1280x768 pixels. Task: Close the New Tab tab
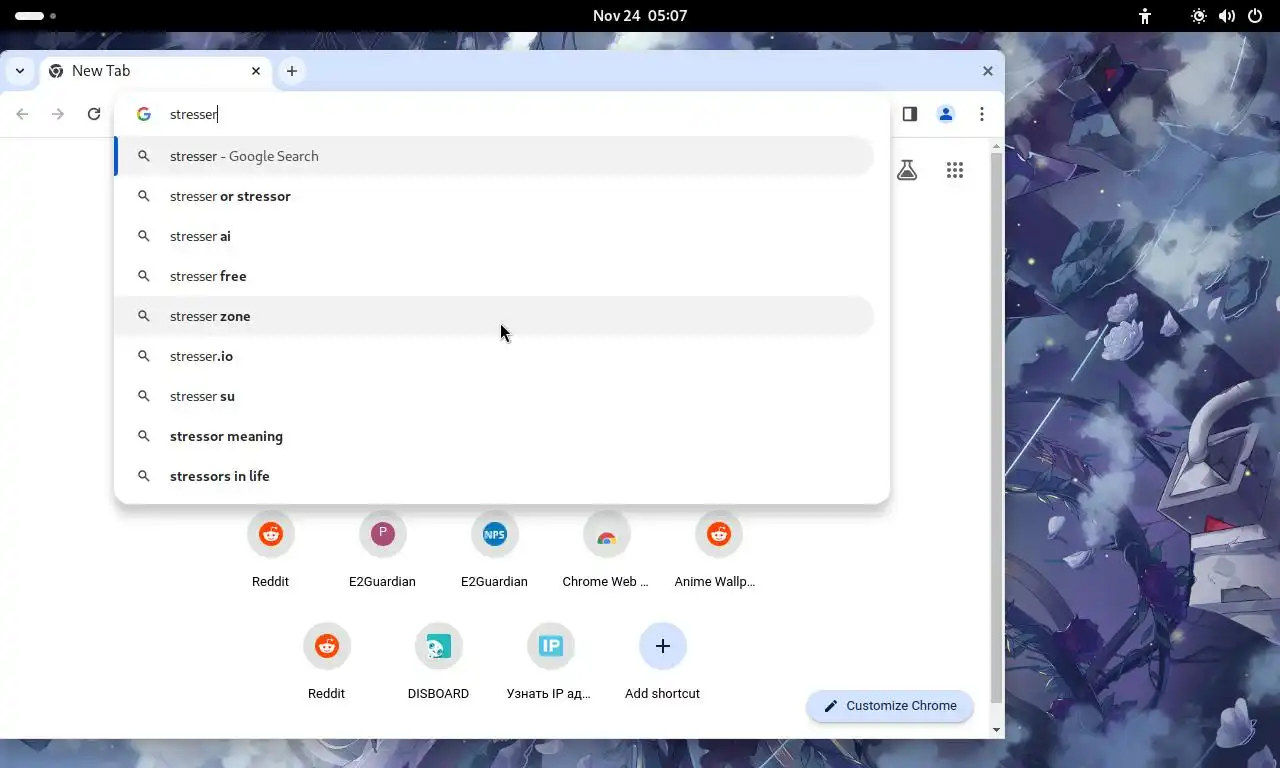256,71
